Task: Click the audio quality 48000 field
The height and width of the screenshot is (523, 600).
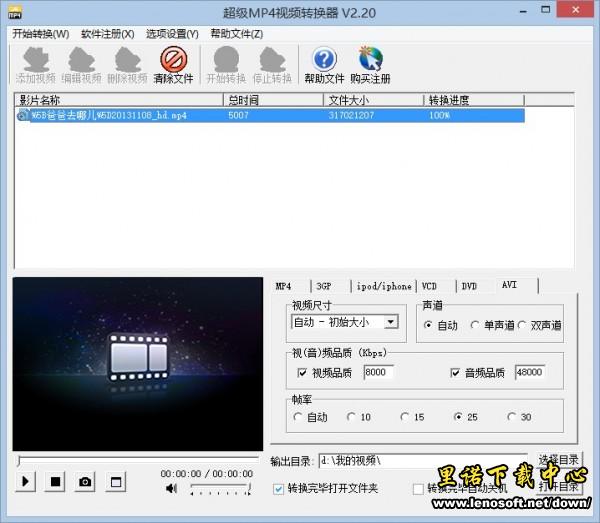Action: click(x=530, y=372)
